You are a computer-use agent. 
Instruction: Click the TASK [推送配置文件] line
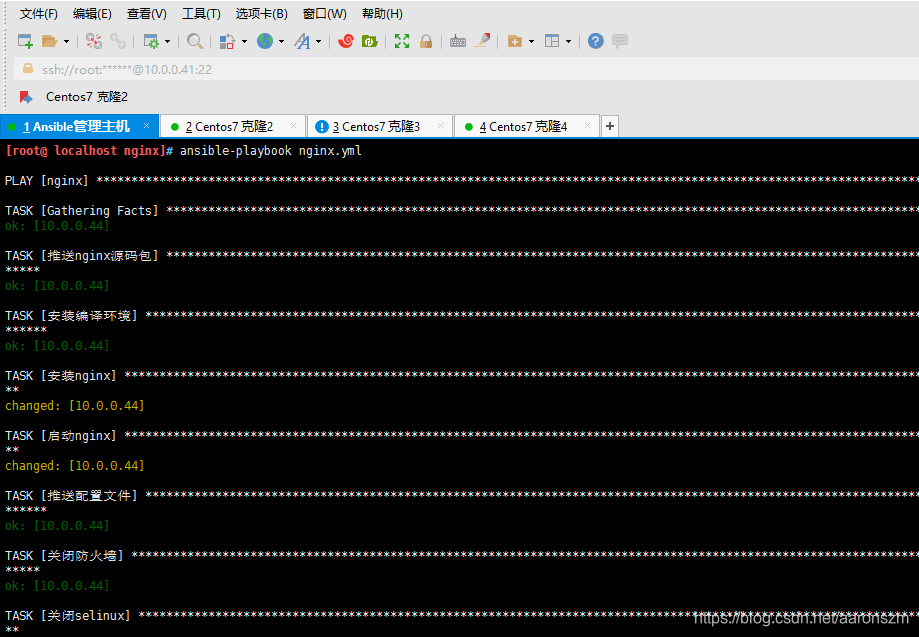(462, 496)
